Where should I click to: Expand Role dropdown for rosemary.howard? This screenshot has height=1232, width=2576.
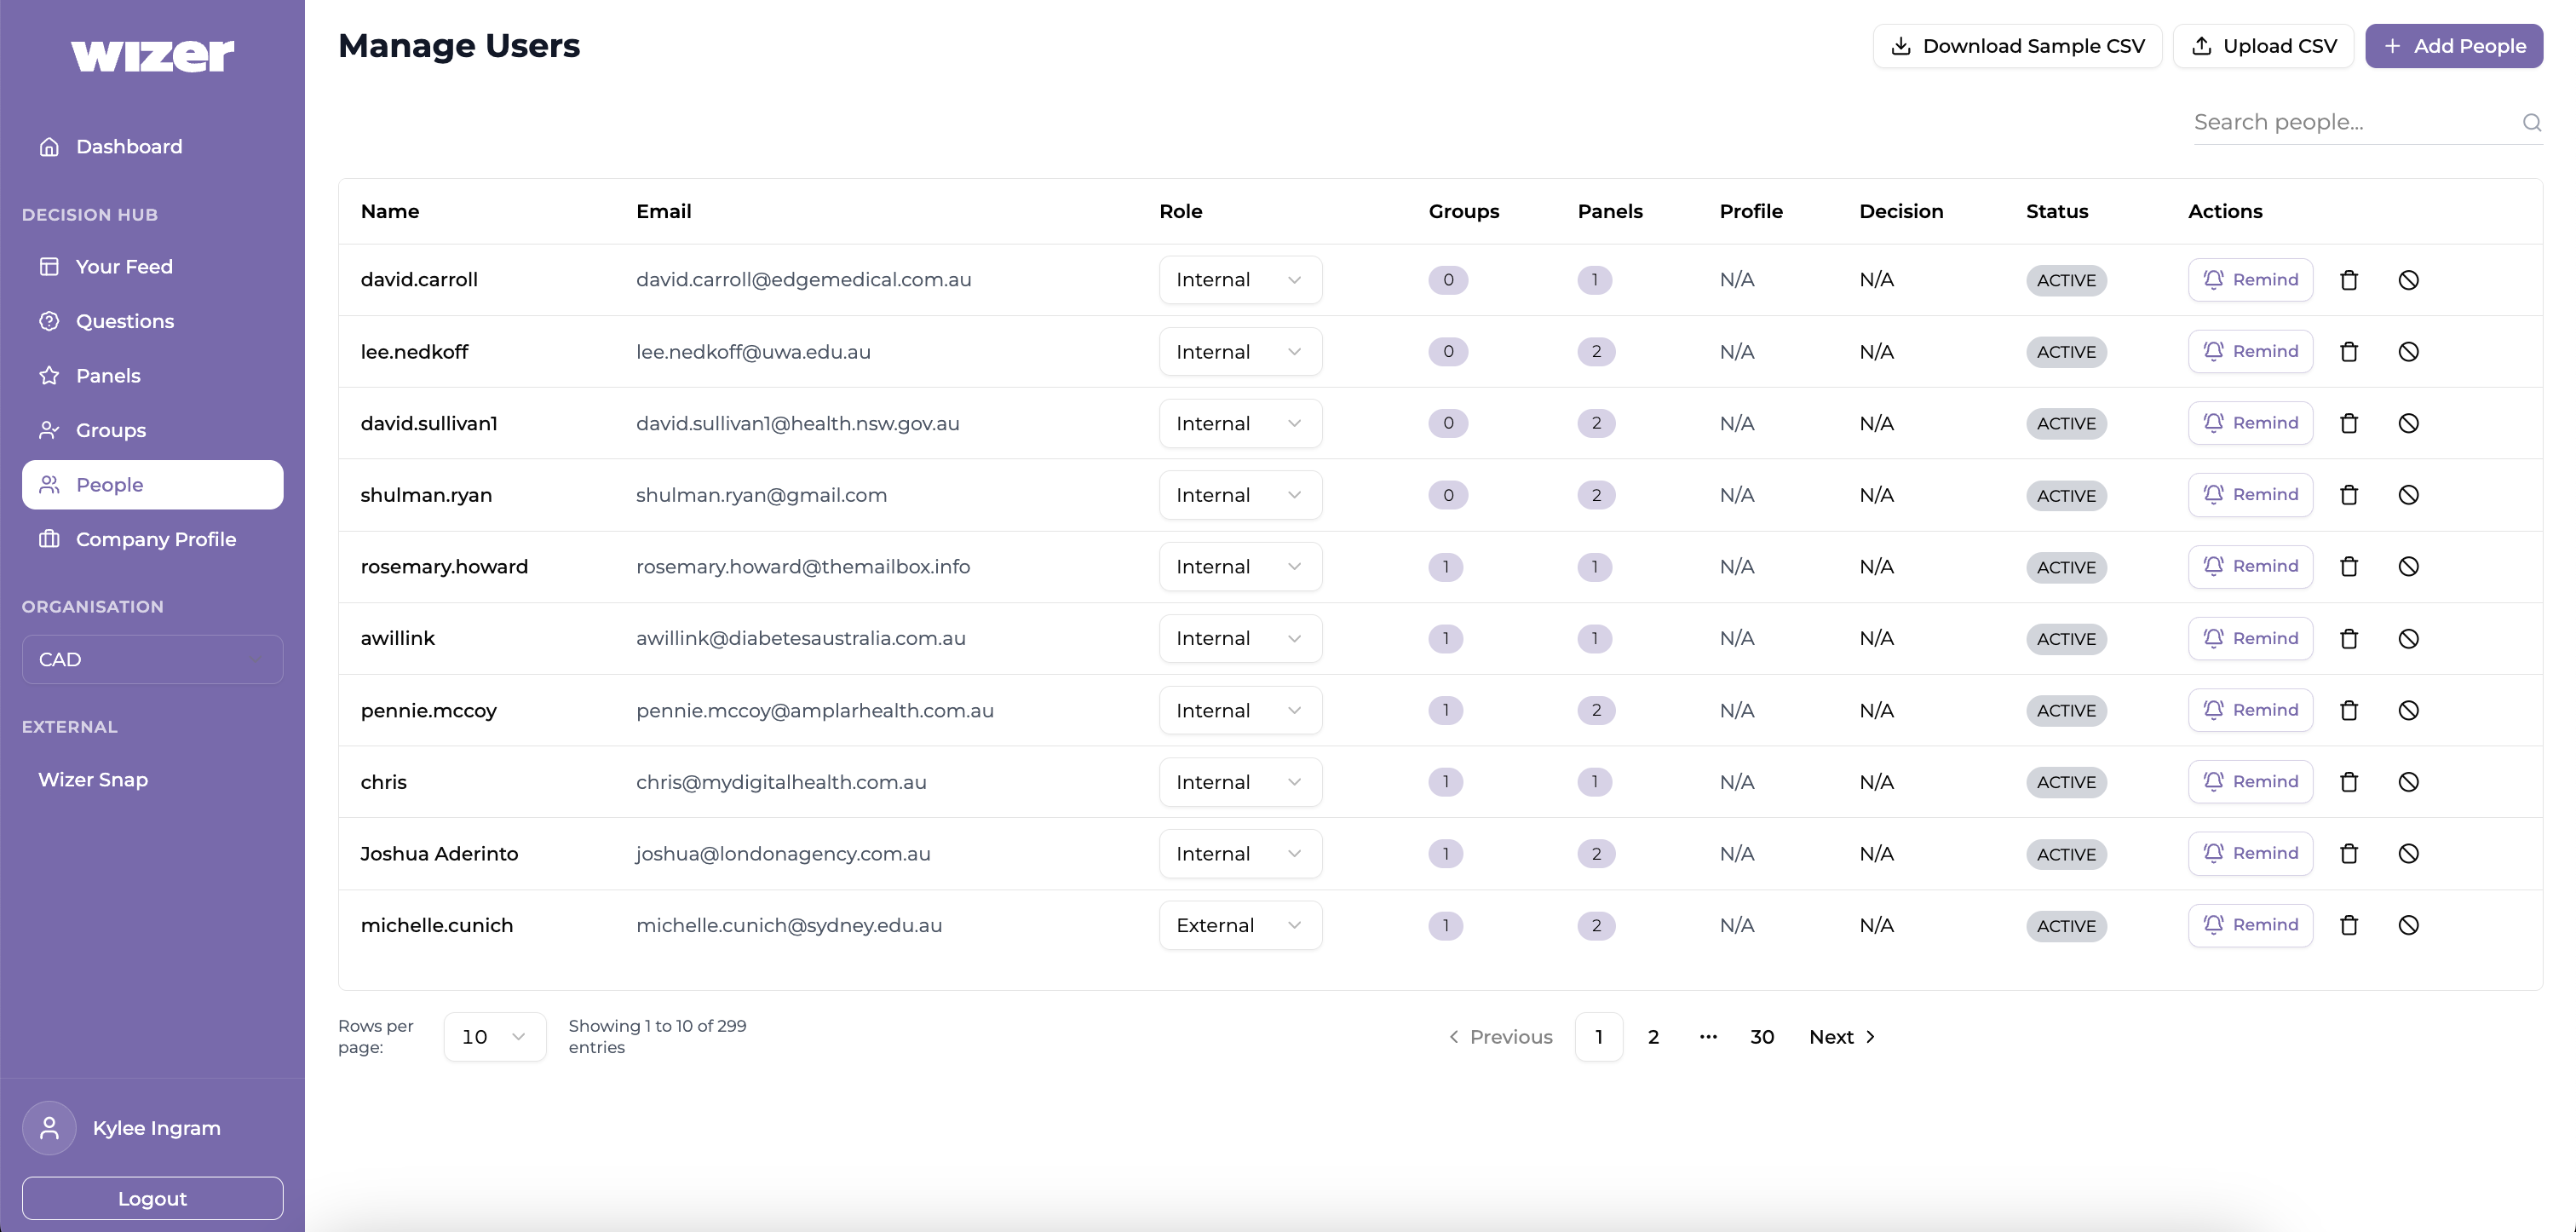[1240, 567]
